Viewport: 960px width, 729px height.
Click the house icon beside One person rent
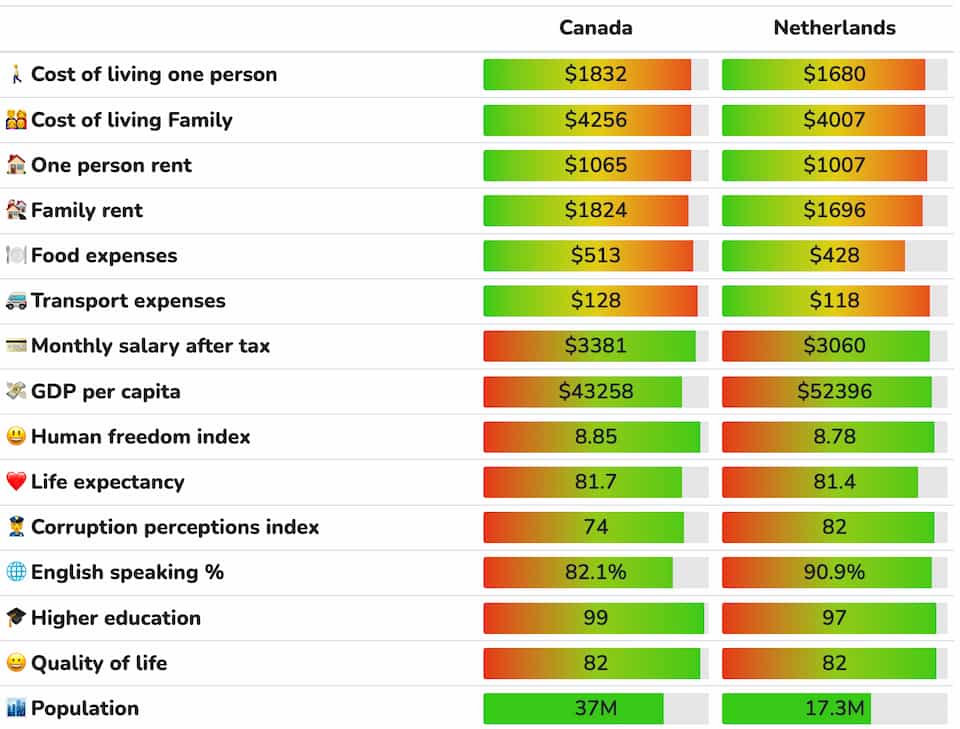(16, 165)
